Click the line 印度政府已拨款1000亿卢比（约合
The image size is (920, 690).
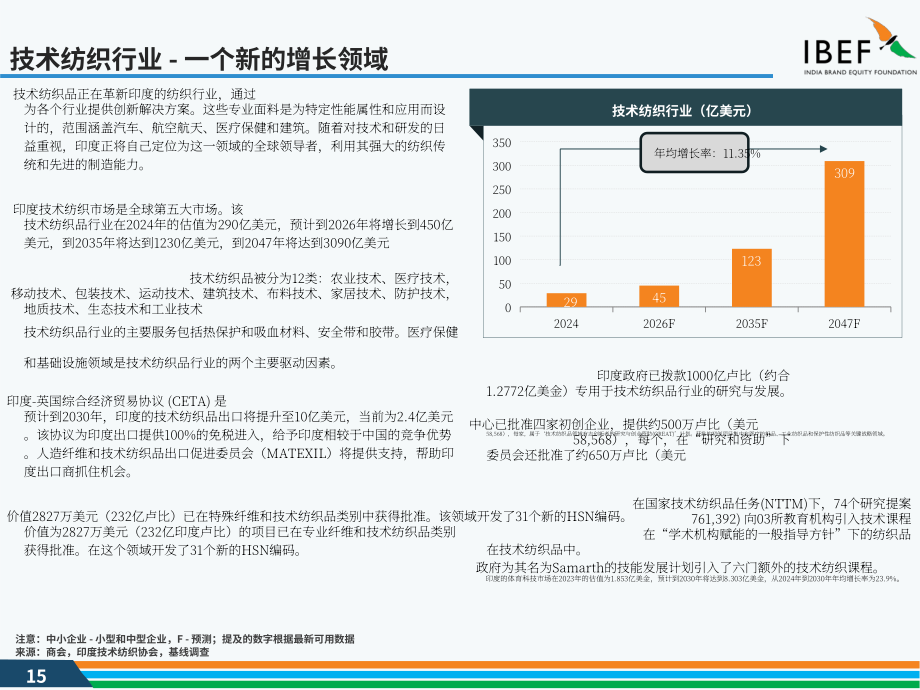click(x=694, y=376)
